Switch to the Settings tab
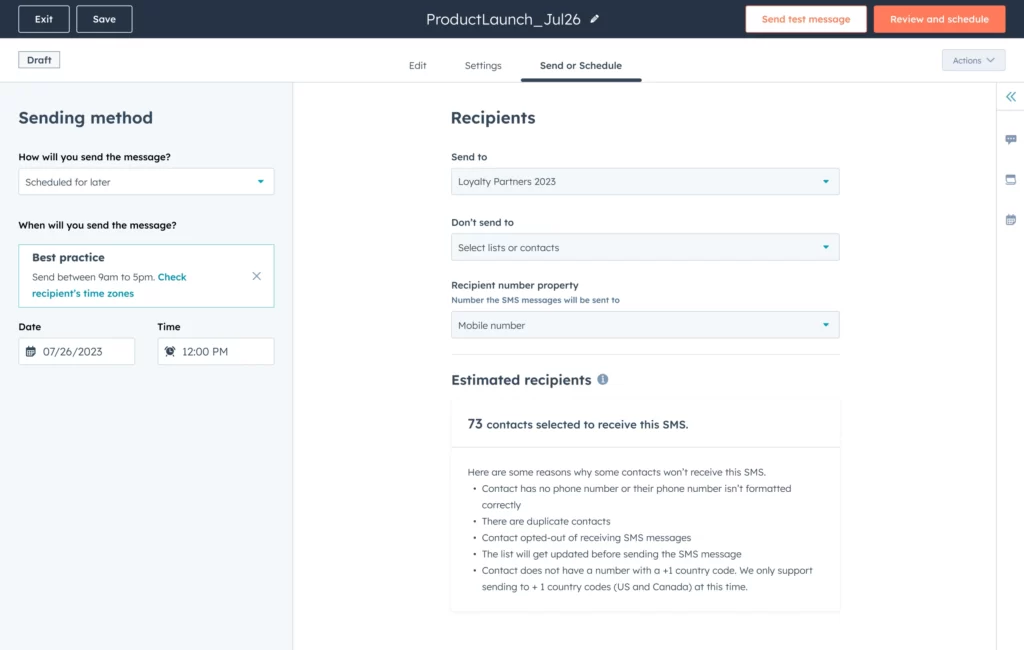The image size is (1024, 650). (x=483, y=66)
